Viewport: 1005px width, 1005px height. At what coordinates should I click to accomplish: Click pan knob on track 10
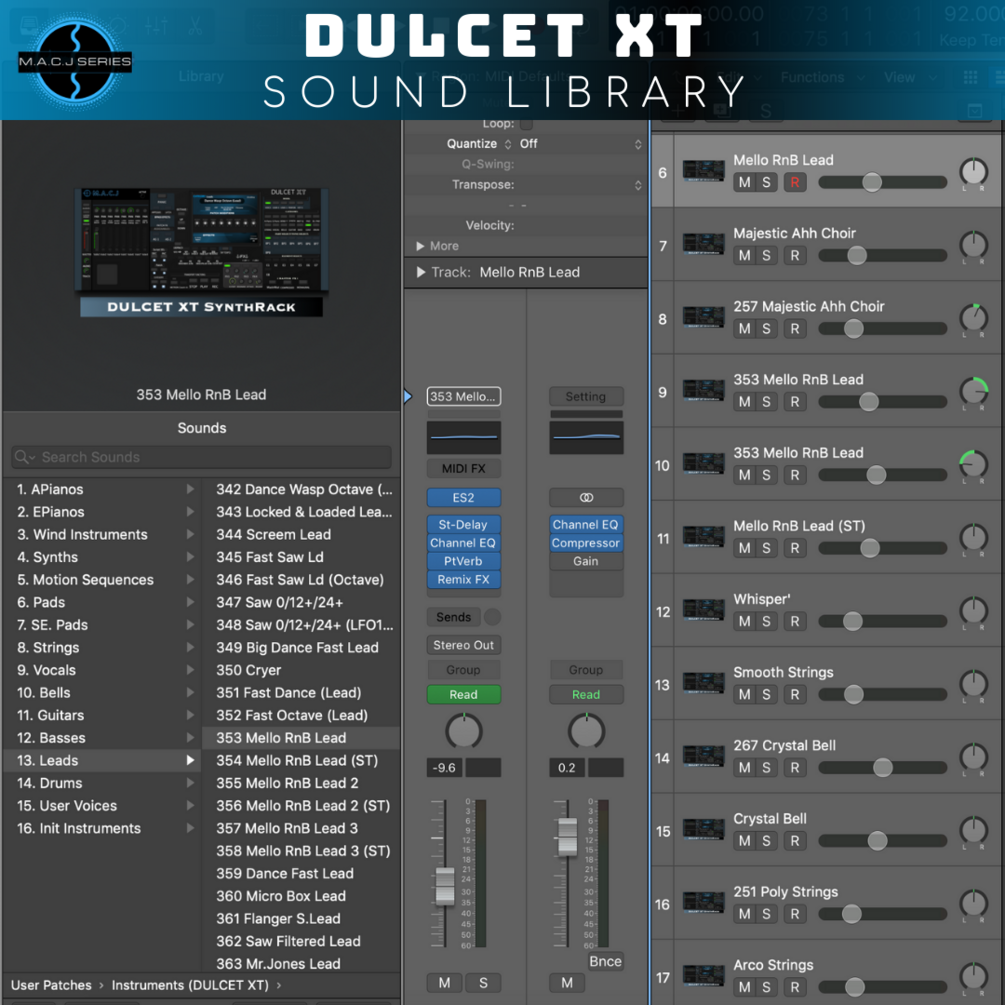click(x=973, y=464)
